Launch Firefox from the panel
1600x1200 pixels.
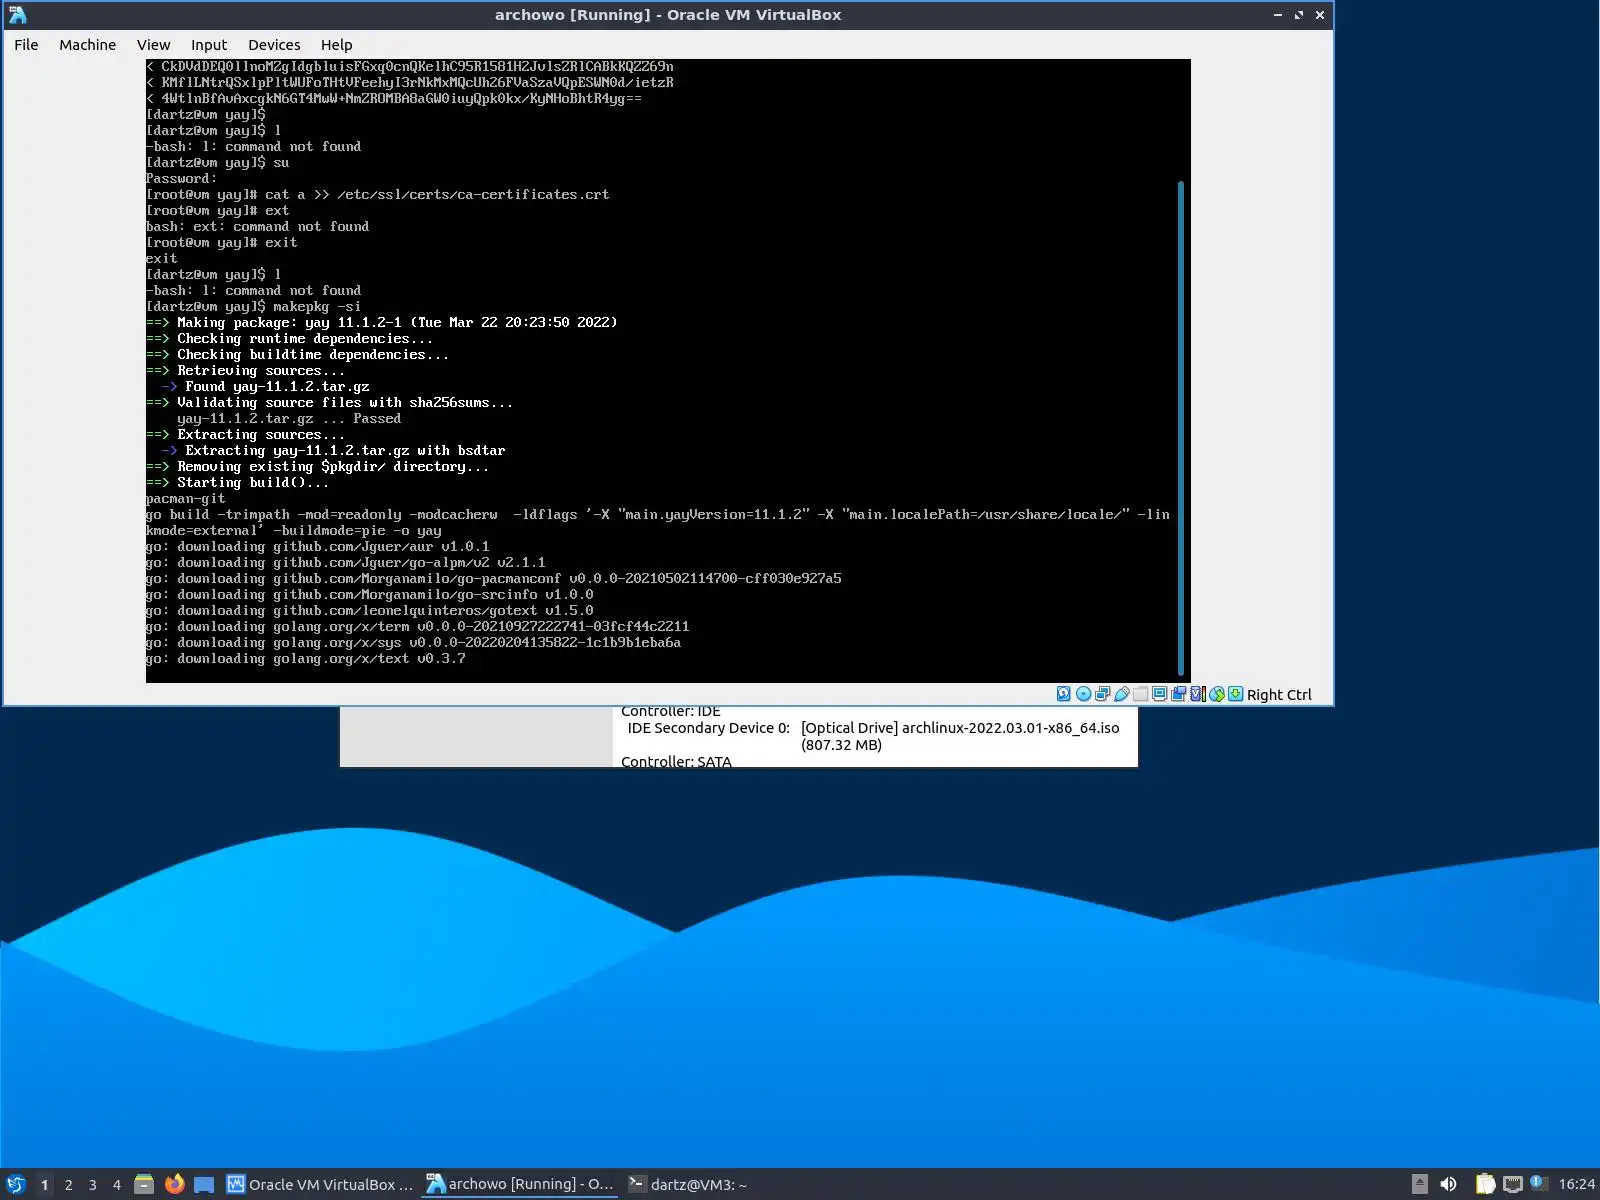(174, 1184)
